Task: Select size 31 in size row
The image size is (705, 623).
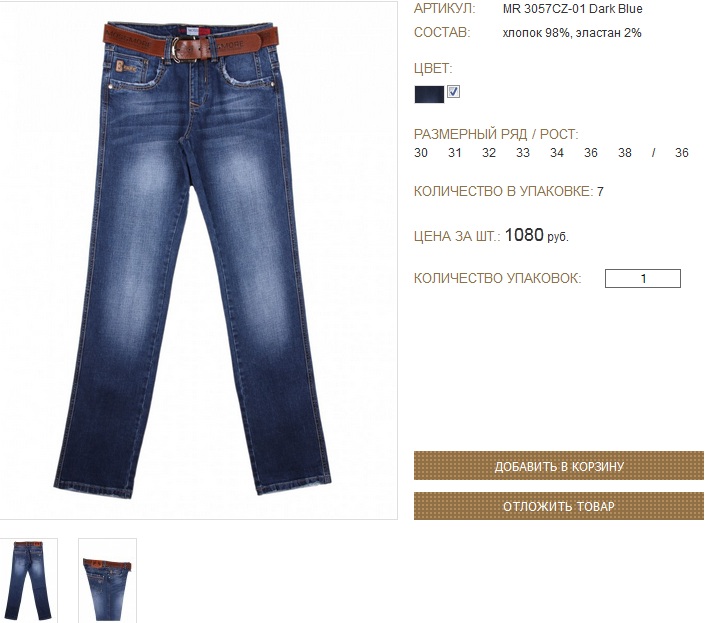Action: coord(455,153)
